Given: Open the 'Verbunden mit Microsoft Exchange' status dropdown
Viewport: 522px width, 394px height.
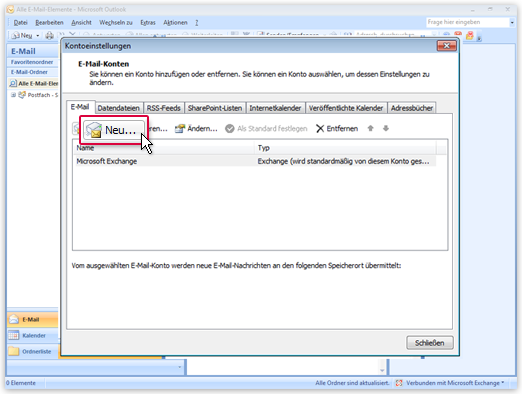Looking at the screenshot, I should (455, 383).
